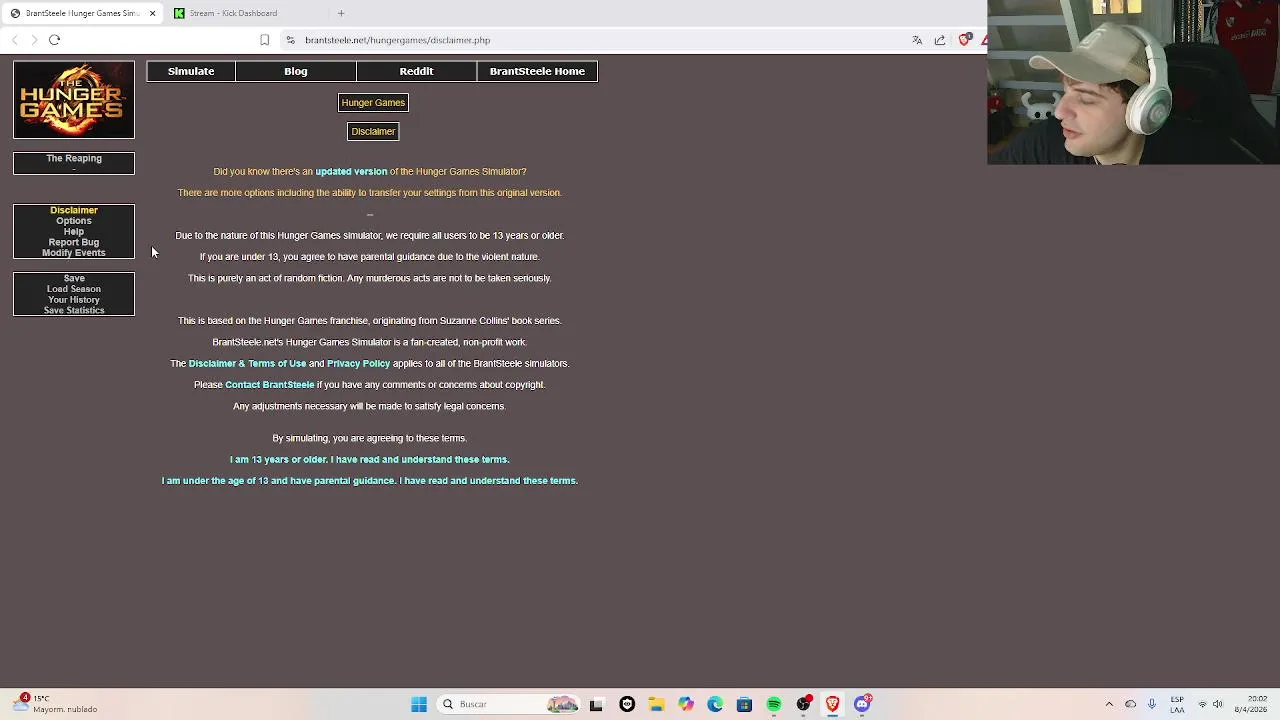Screen dimensions: 1280x720
Task: Open the weather widget on taskbar
Action: coord(55,704)
